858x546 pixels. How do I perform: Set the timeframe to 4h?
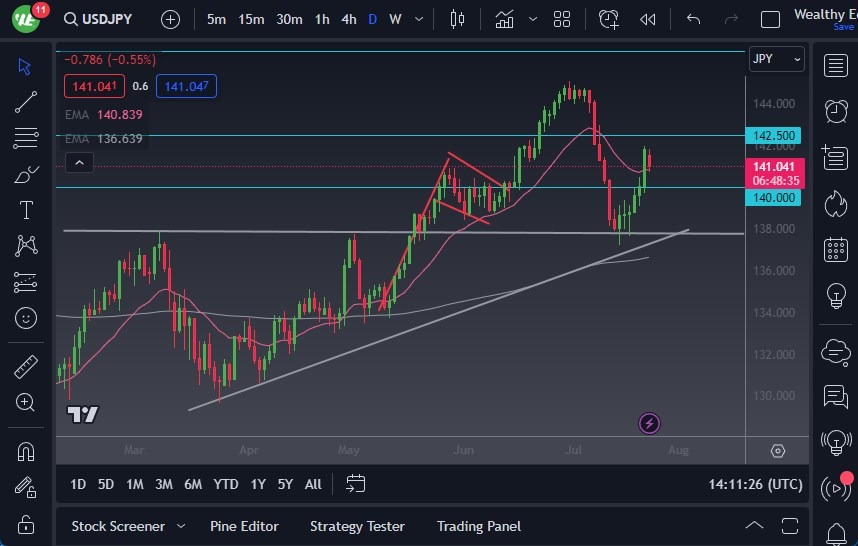point(348,19)
